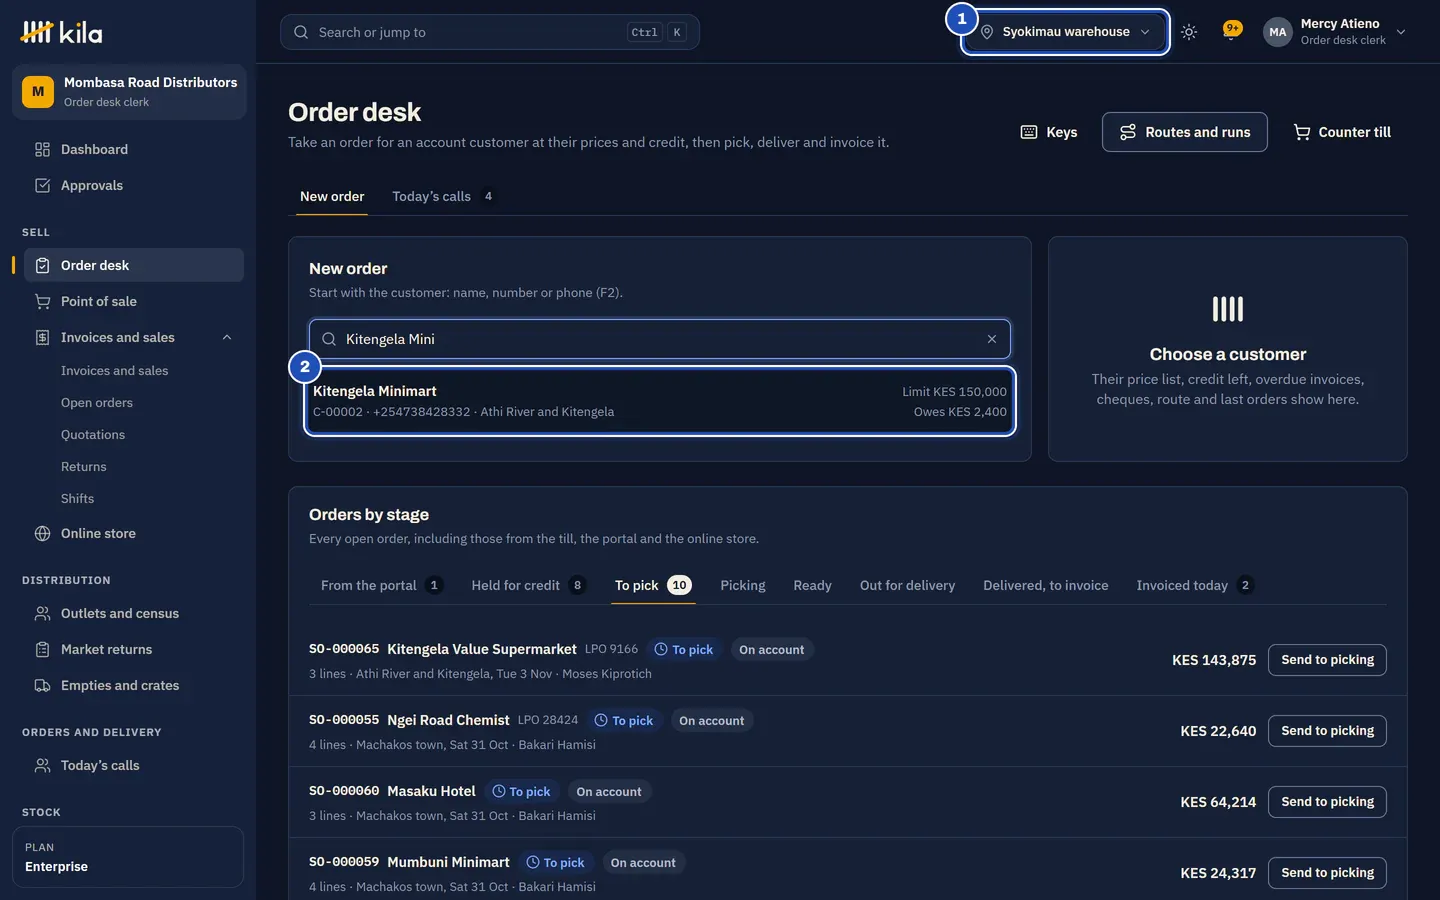
Task: Collapse the Invoices and sales section
Action: click(x=227, y=337)
